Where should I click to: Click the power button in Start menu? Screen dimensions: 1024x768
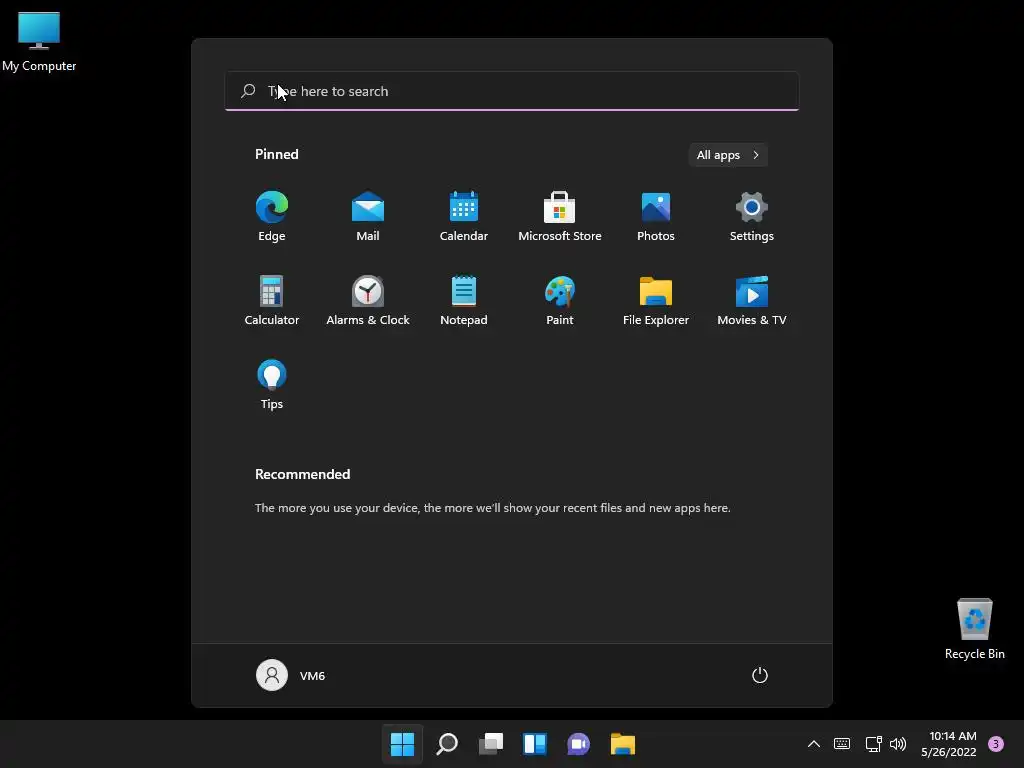click(x=760, y=675)
